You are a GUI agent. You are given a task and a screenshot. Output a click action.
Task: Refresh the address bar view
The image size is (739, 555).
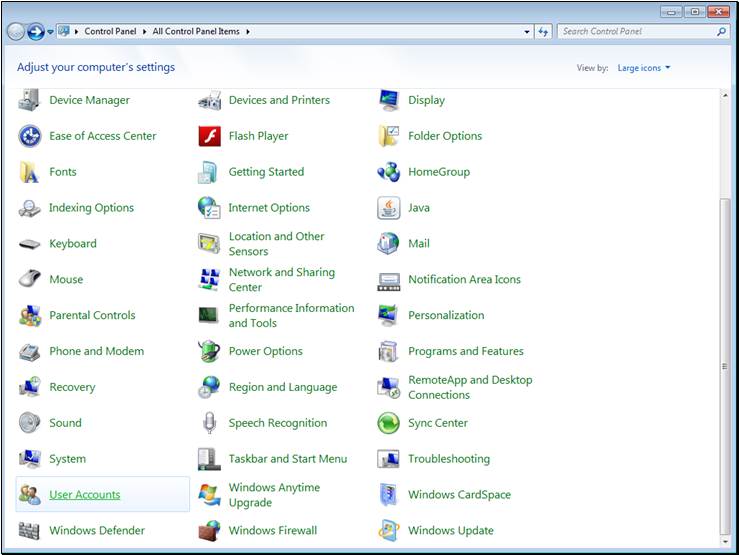click(x=543, y=32)
